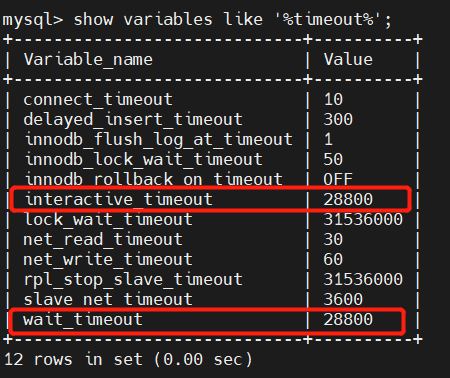Viewport: 450px width, 378px height.
Task: Select the Value column header
Action: pos(348,60)
